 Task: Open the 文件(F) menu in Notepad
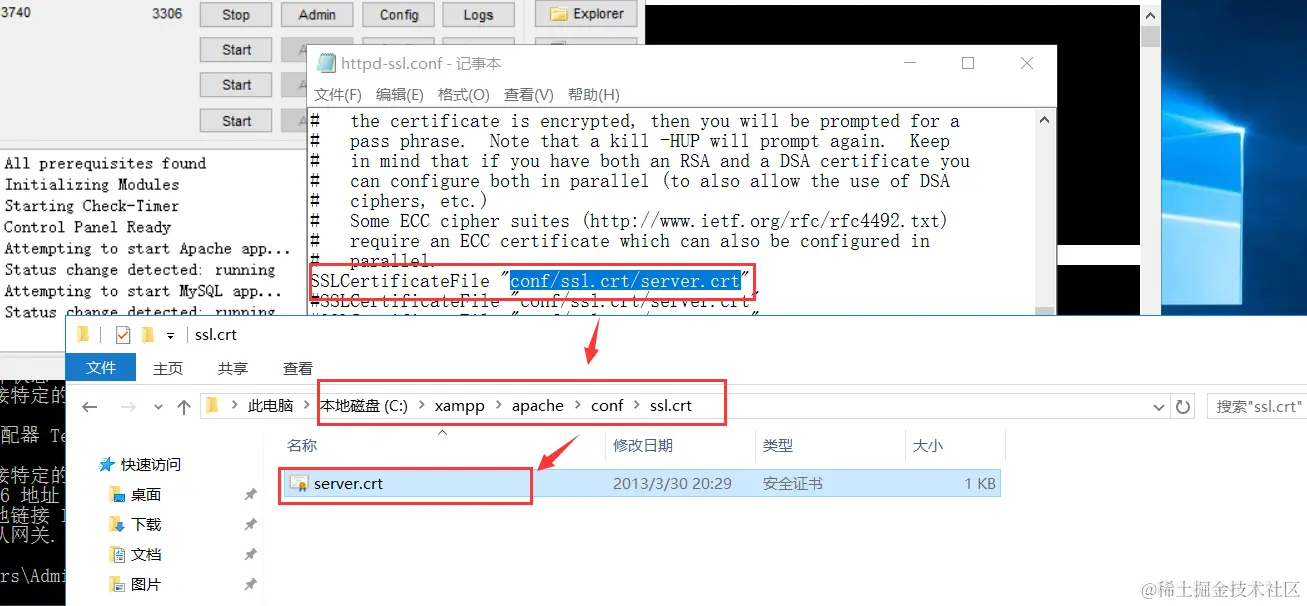tap(338, 95)
